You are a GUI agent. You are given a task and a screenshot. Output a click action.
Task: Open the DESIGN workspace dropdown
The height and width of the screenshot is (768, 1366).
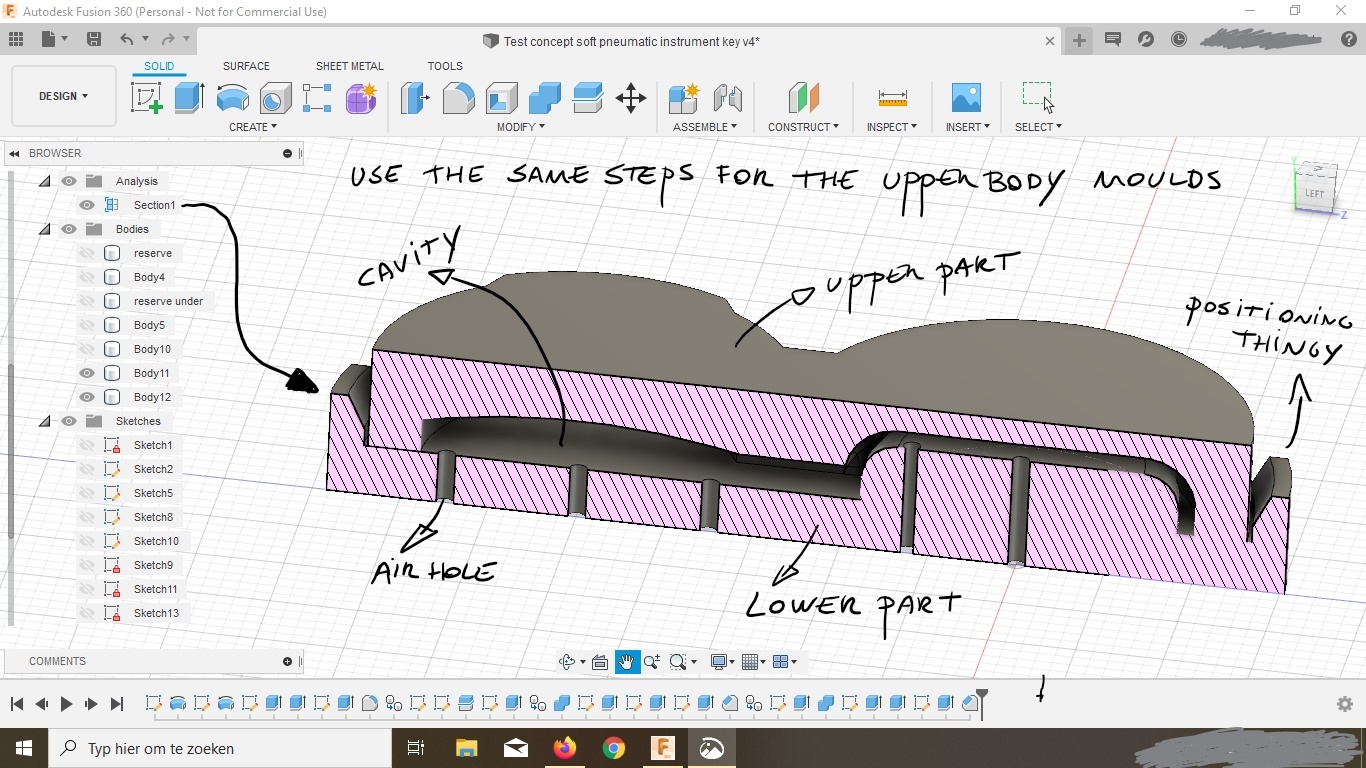pos(63,96)
